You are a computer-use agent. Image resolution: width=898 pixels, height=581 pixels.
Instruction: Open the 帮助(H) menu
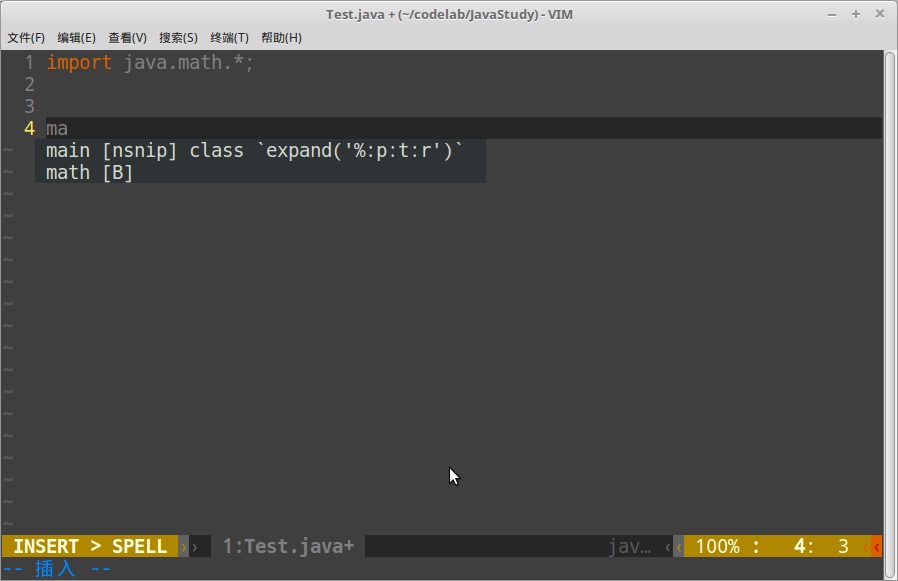click(281, 38)
